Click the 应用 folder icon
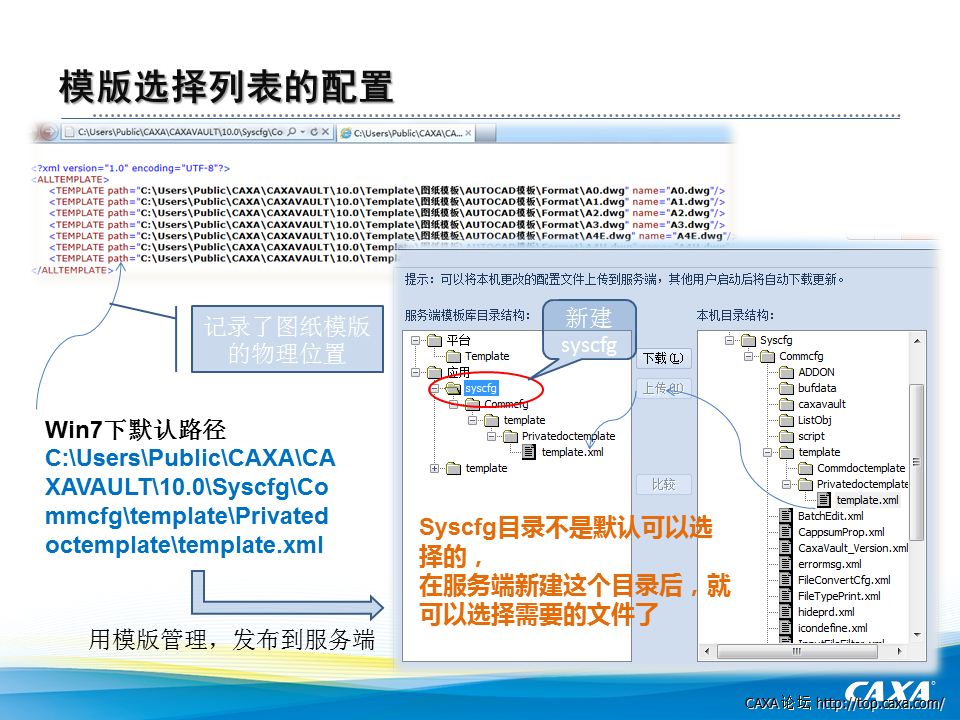 tap(434, 372)
